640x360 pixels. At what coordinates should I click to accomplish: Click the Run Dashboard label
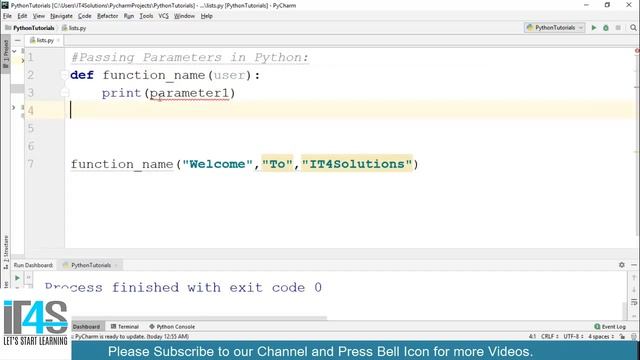click(x=33, y=265)
